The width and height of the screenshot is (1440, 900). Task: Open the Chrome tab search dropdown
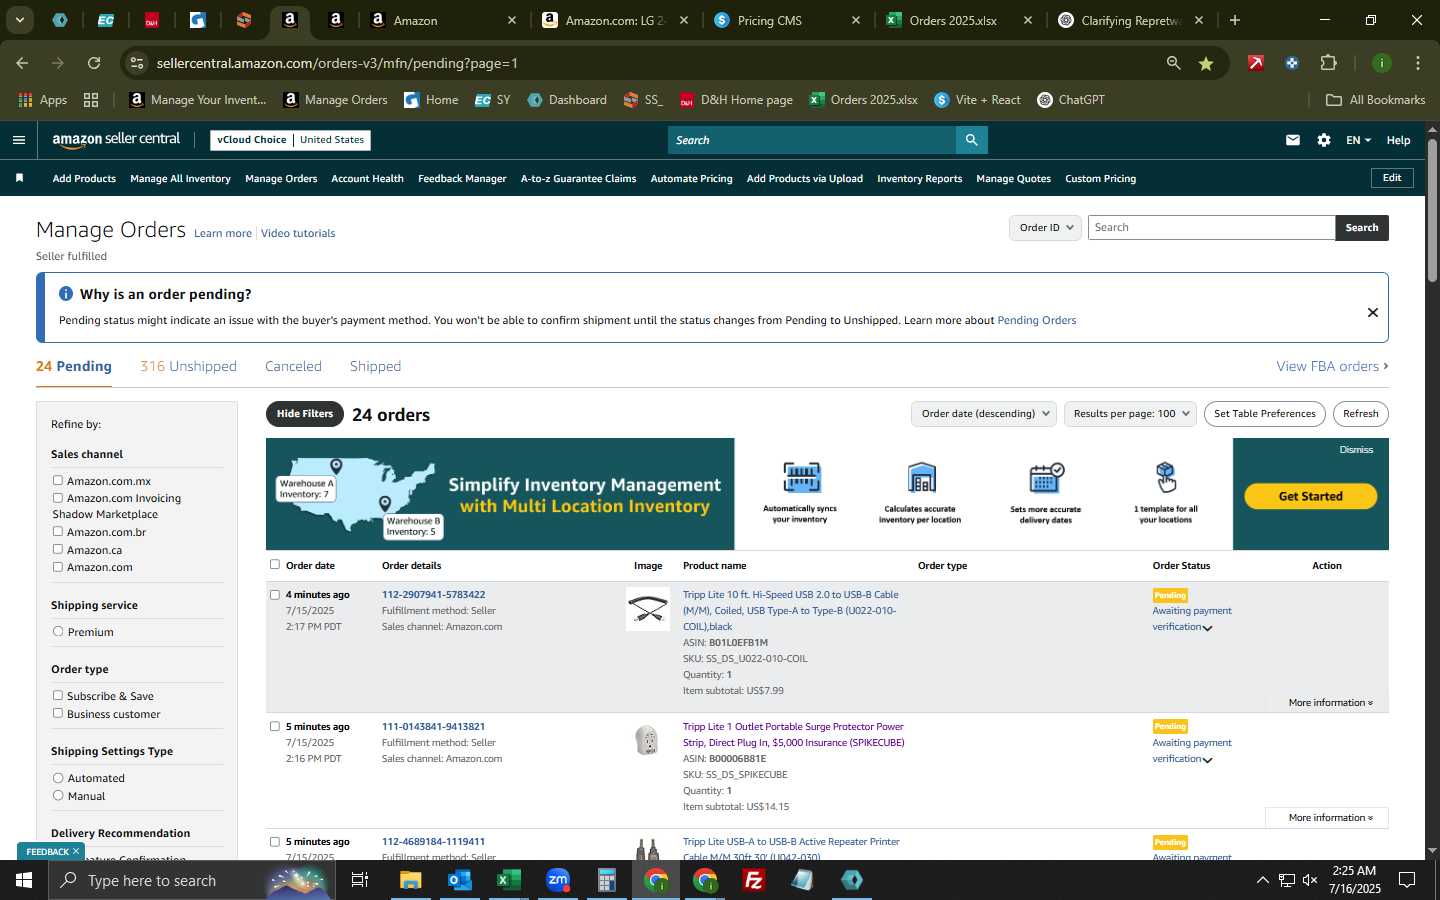coord(19,20)
